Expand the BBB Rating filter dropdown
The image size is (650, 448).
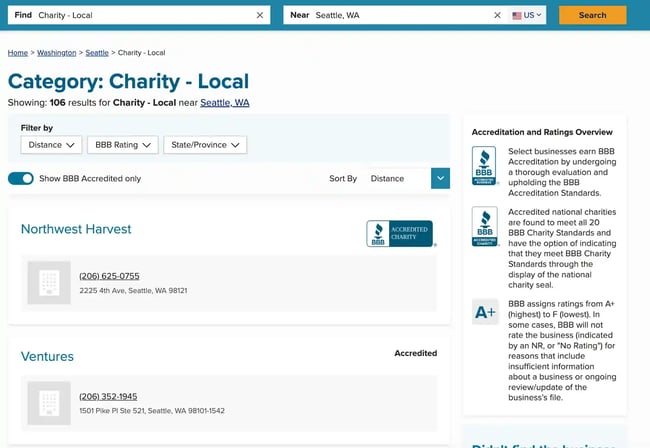(x=123, y=145)
